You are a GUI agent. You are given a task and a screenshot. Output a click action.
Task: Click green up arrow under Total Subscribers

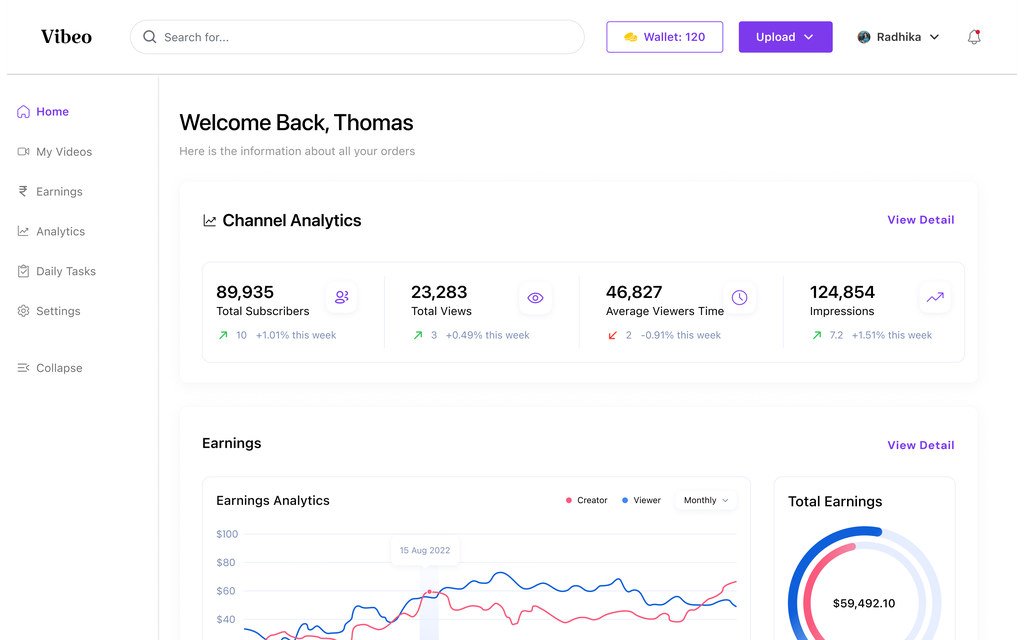pyautogui.click(x=223, y=335)
